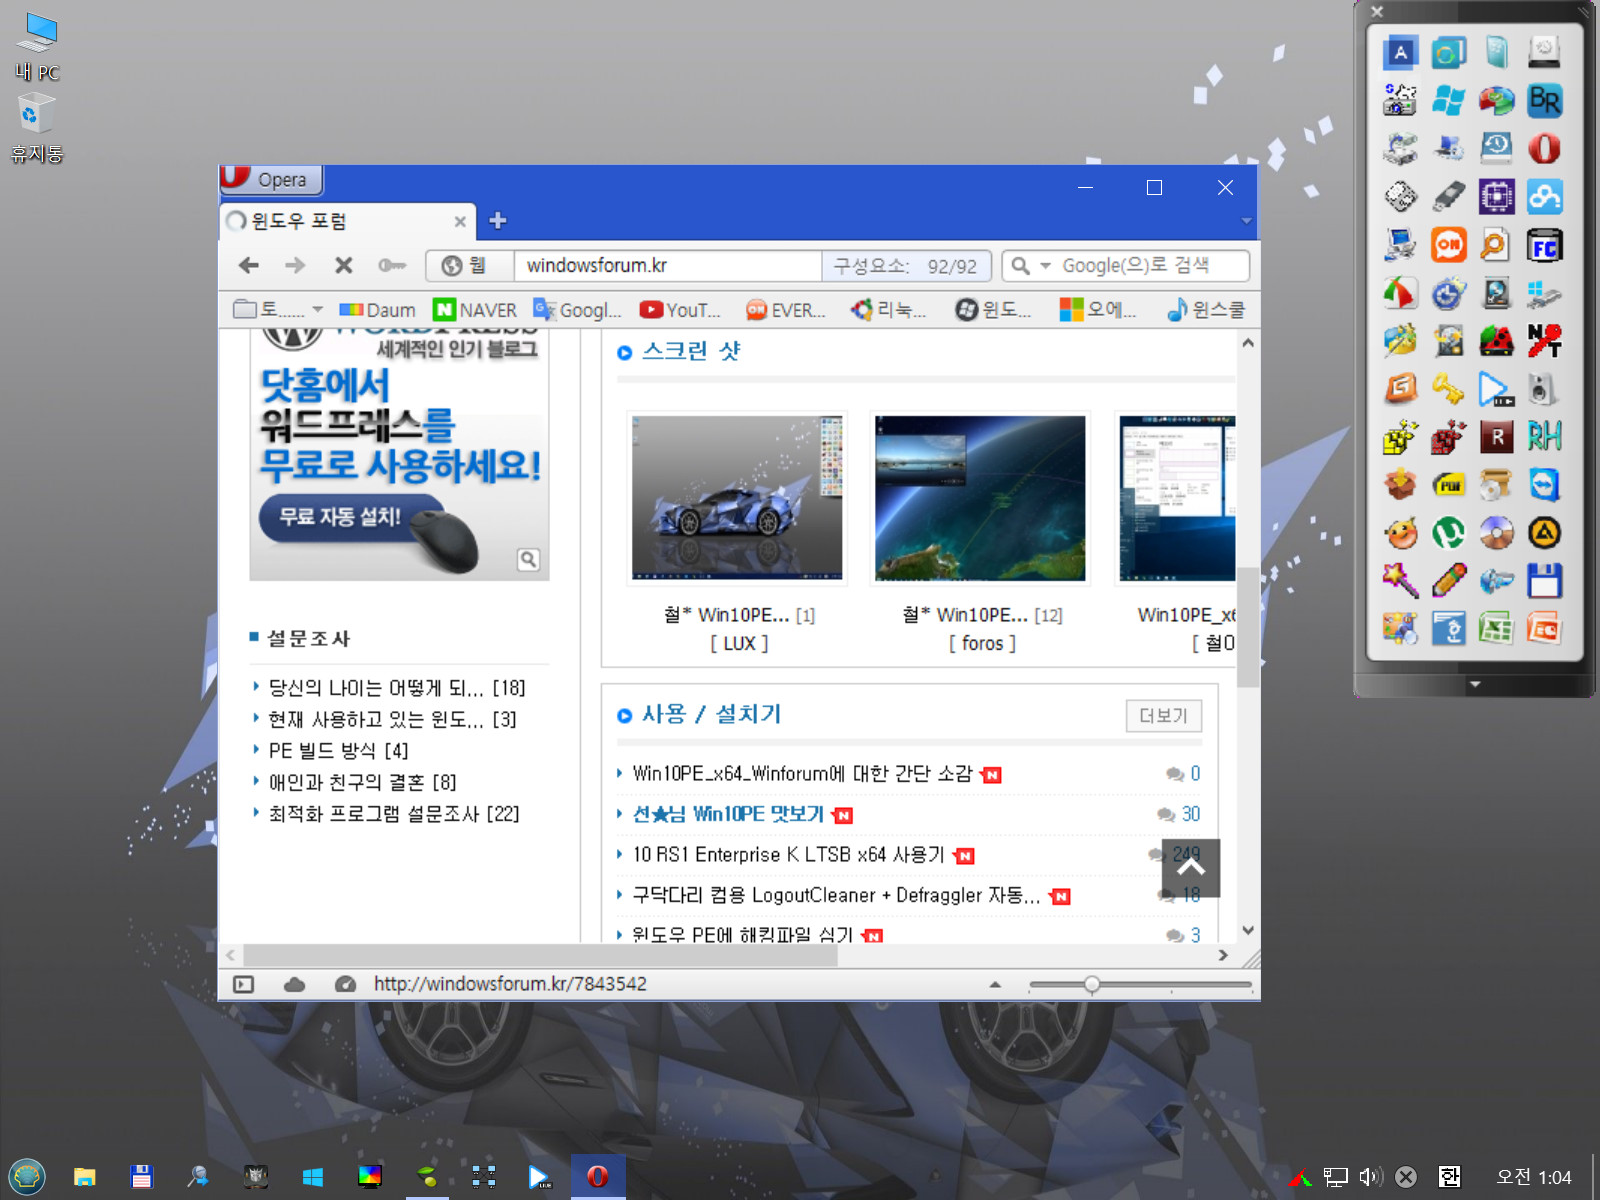Open the Opera menu button

(x=272, y=179)
